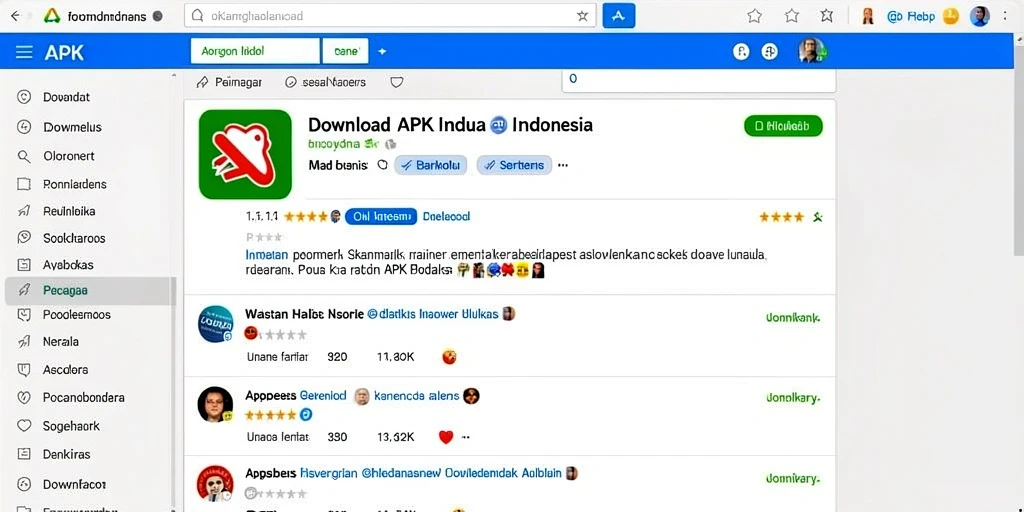Click the Serfteris chip button
The height and width of the screenshot is (512, 1024).
coord(514,165)
